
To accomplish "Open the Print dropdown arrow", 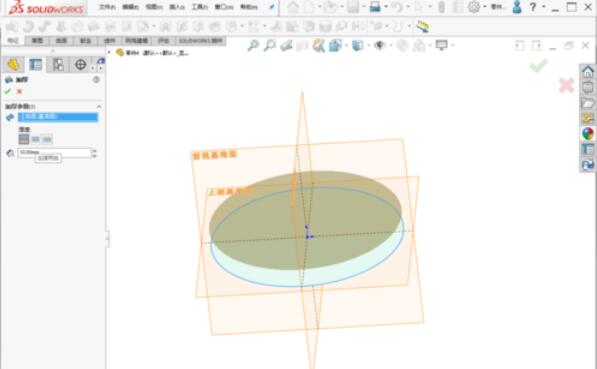I will pos(386,6).
